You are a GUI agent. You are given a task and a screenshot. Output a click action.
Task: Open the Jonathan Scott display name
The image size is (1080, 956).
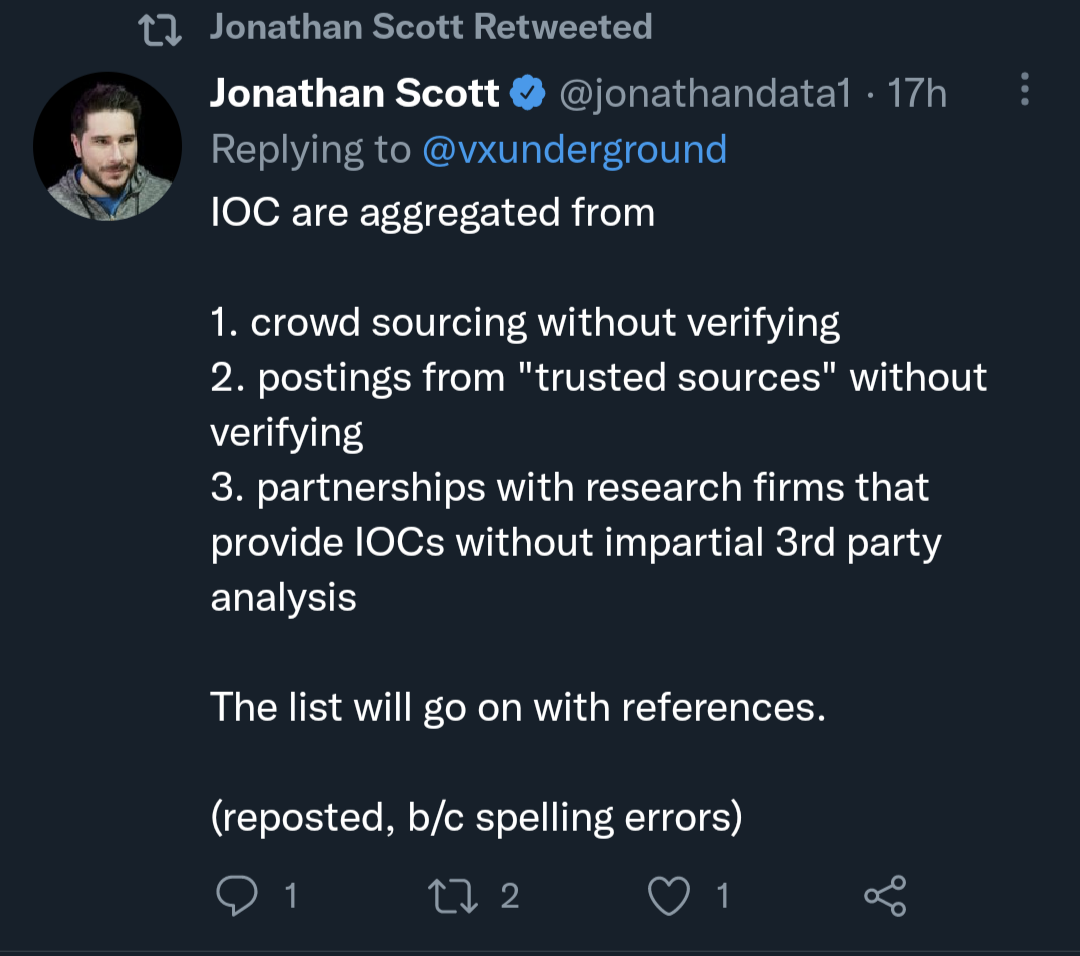[354, 94]
